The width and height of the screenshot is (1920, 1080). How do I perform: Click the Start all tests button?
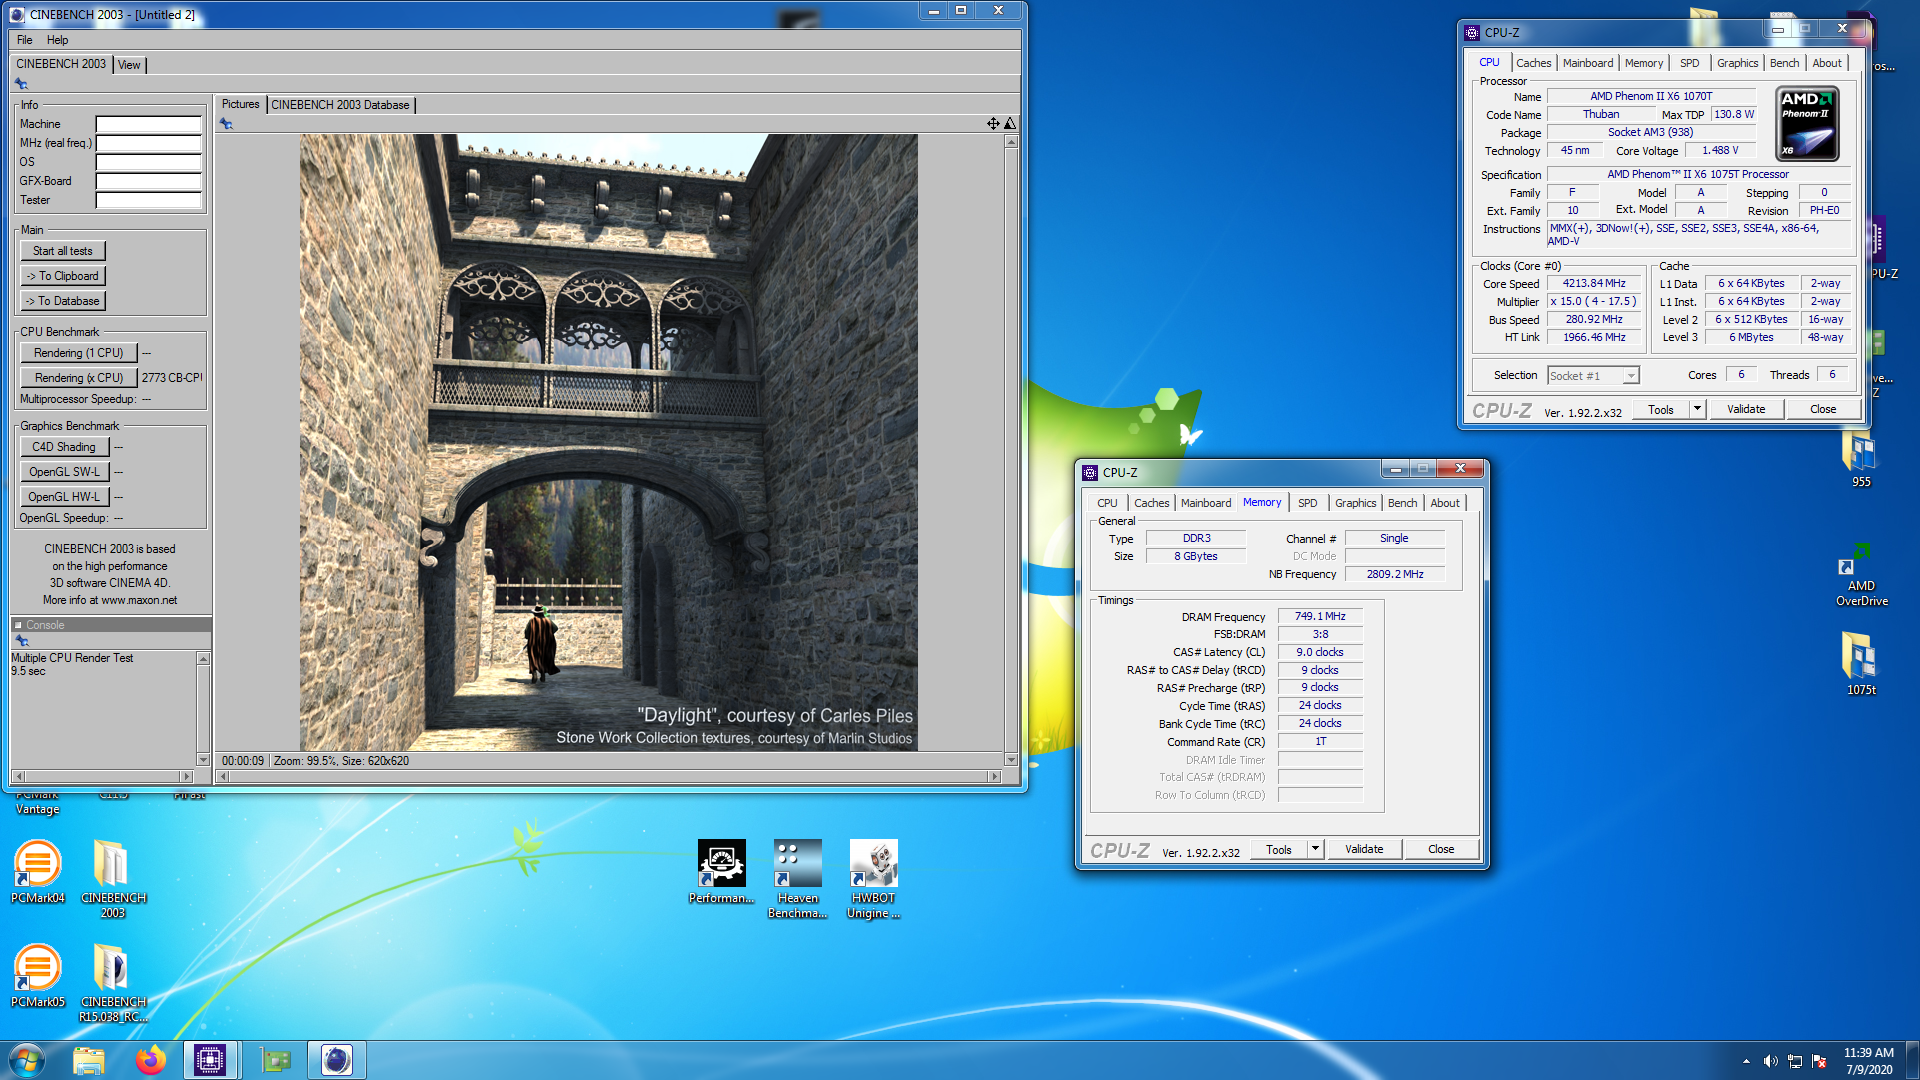63,251
